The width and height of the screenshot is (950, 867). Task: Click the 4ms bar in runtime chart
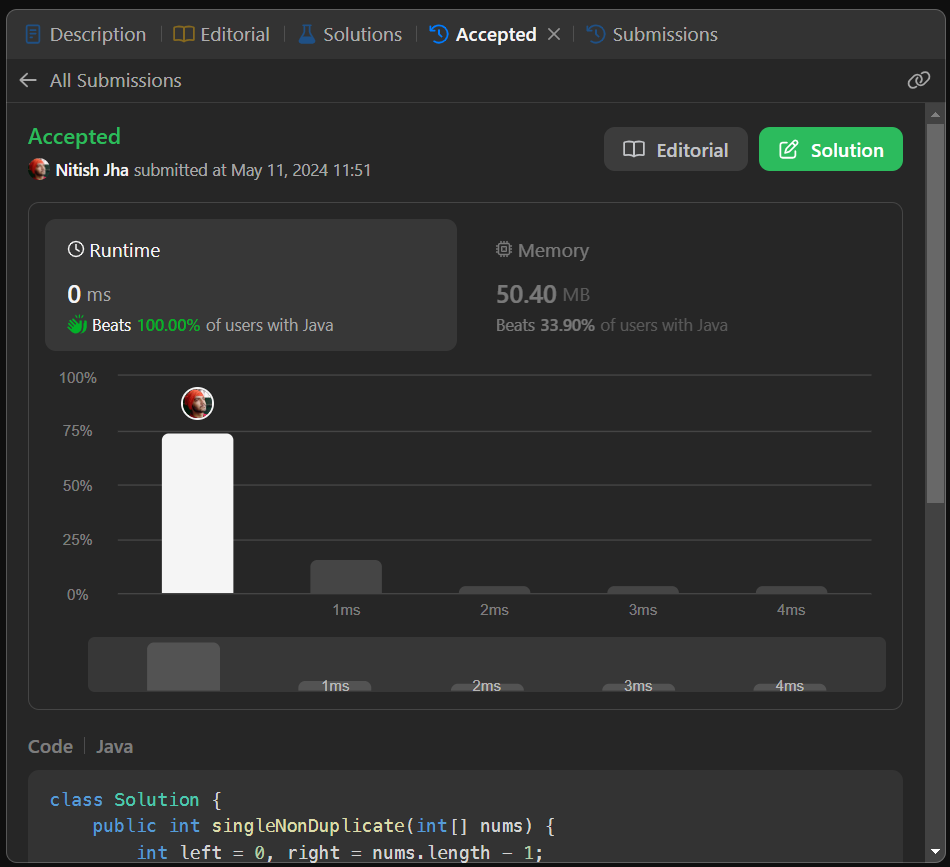pos(791,590)
